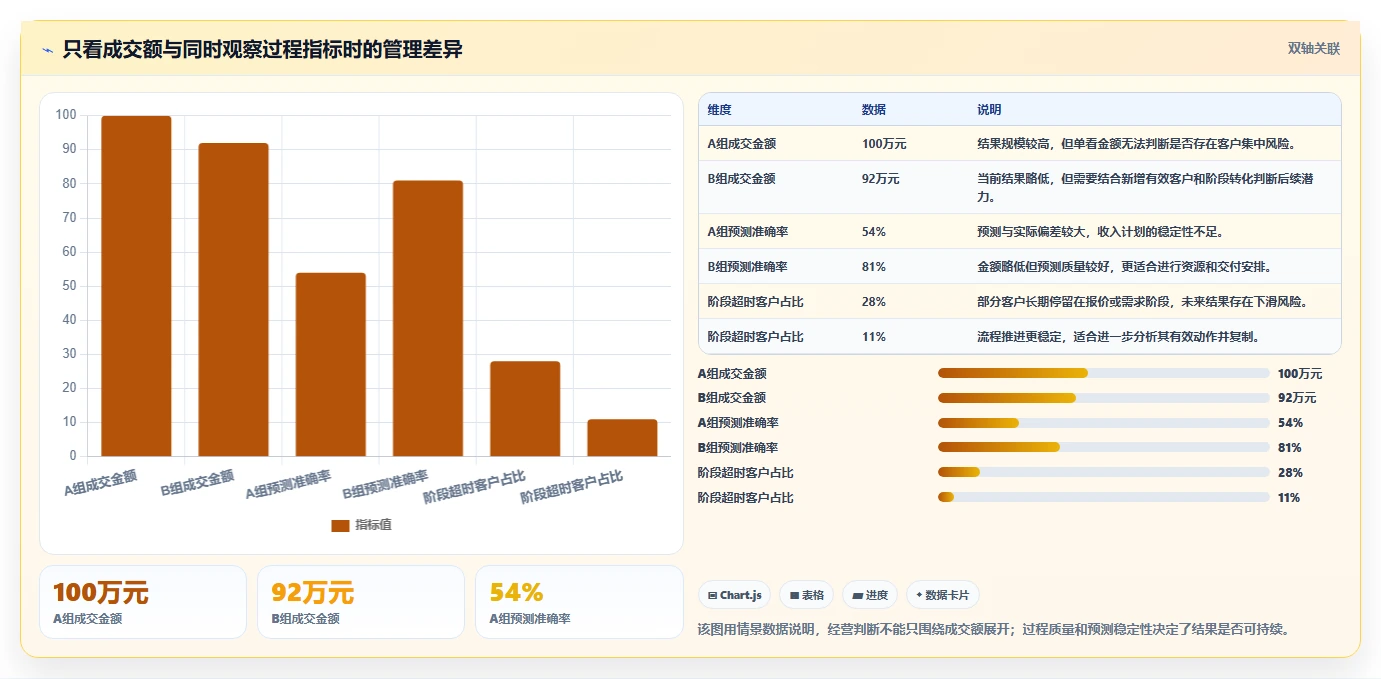Click the chart bar for A组成交金额

pyautogui.click(x=136, y=286)
